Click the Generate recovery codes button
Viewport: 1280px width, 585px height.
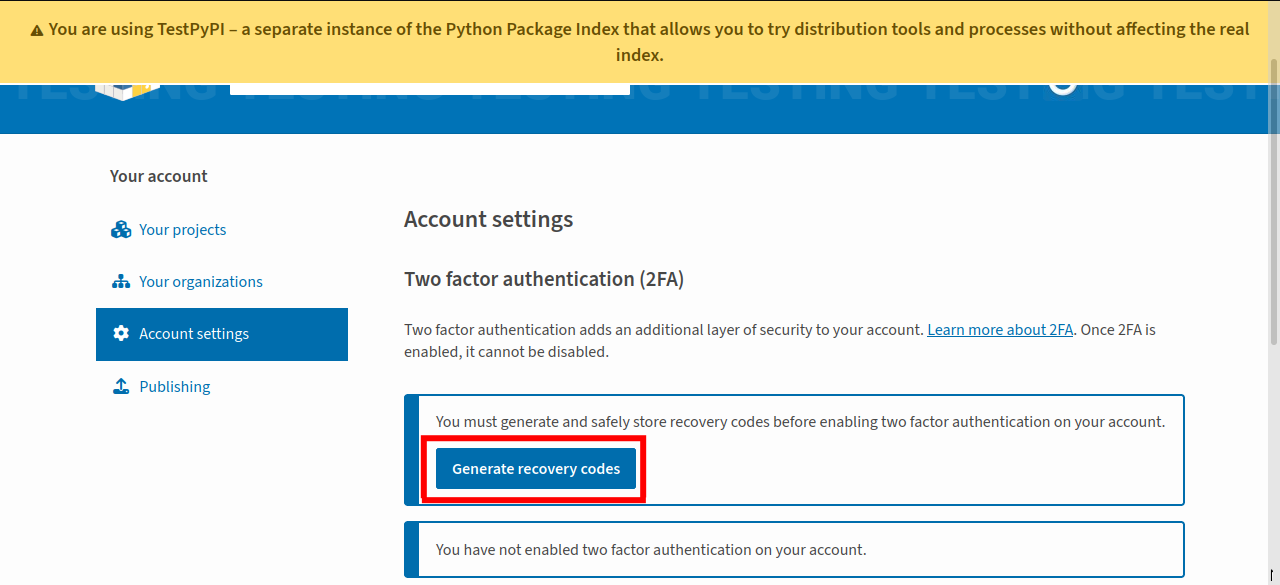click(536, 469)
